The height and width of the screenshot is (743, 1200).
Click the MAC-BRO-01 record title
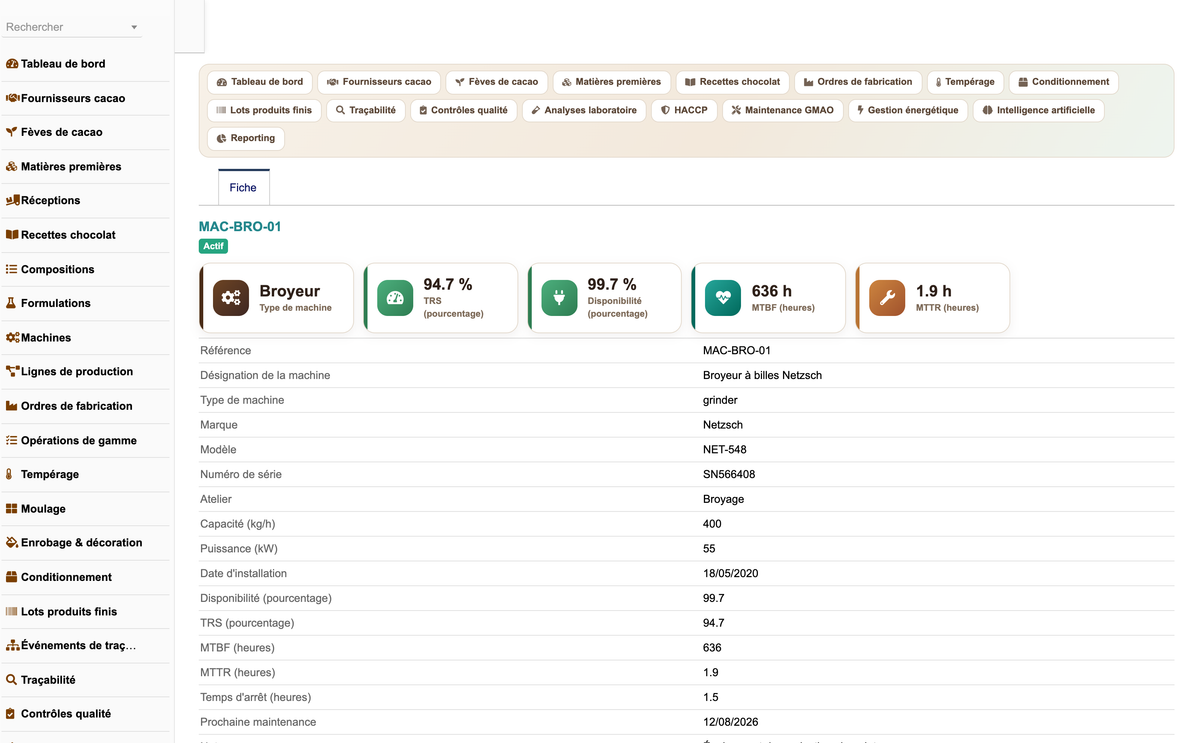coord(240,227)
